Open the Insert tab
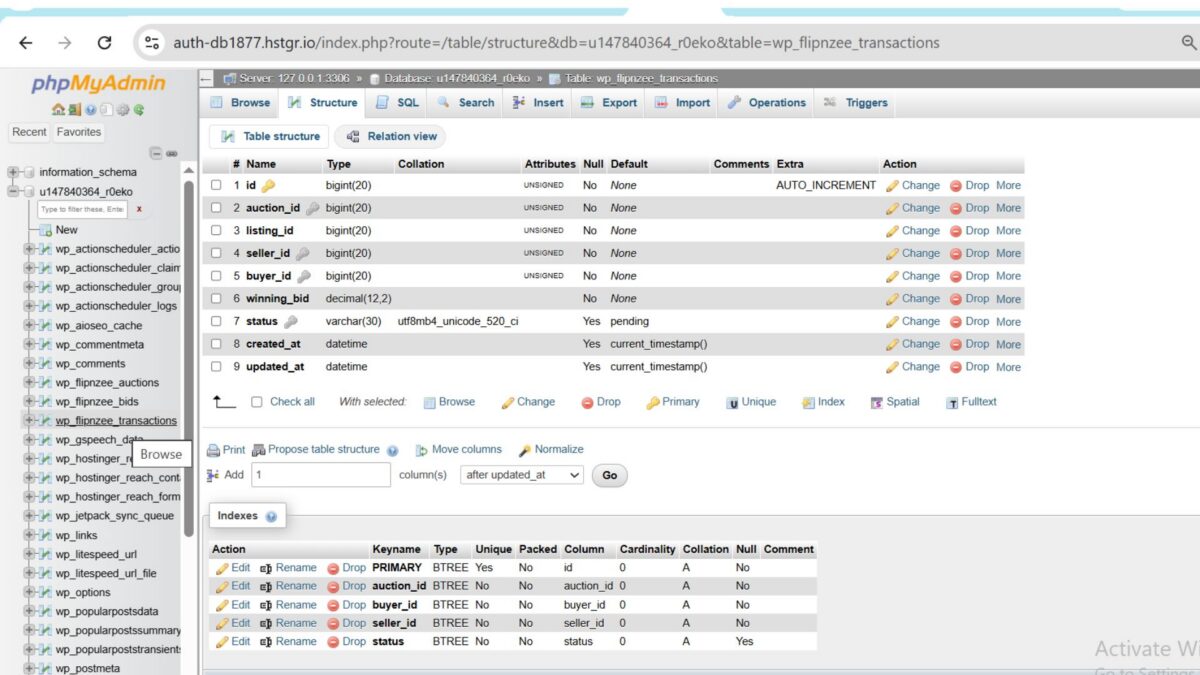1200x675 pixels. tap(538, 102)
